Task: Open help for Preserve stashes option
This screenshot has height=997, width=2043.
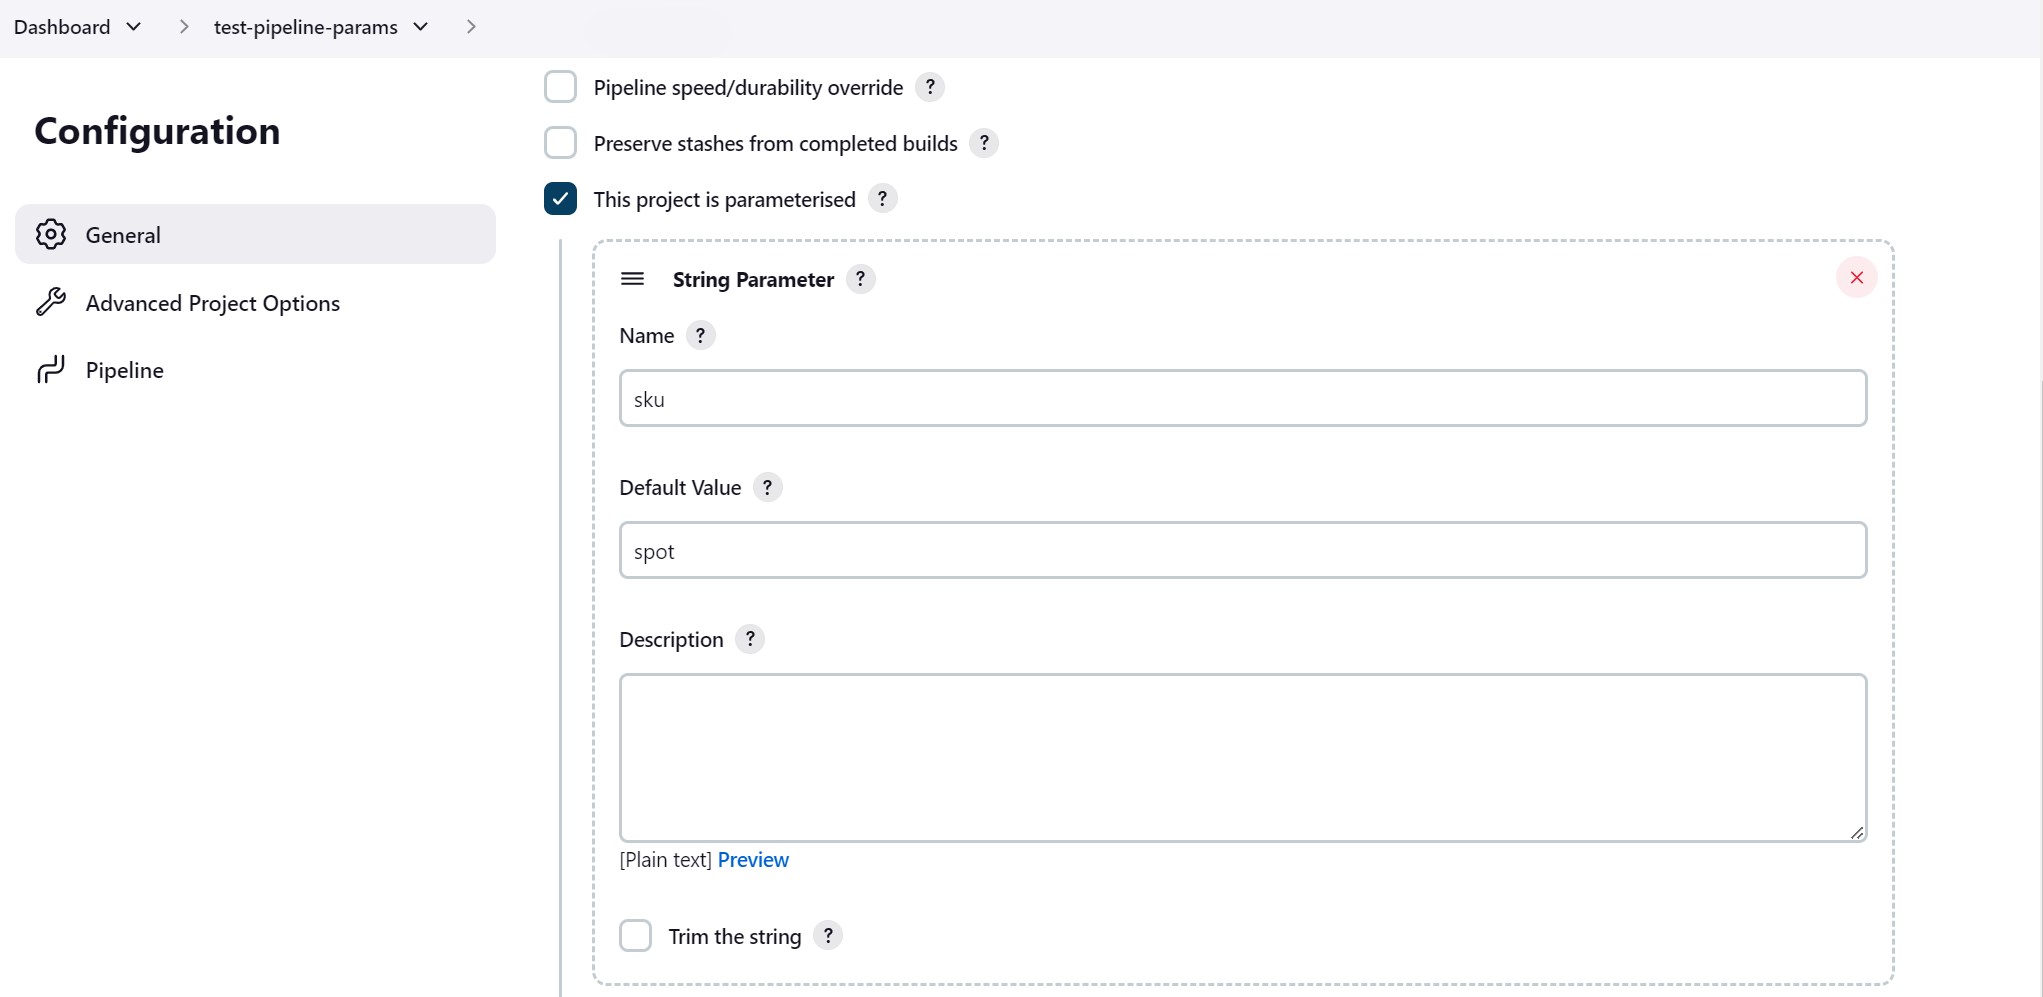Action: [x=983, y=143]
